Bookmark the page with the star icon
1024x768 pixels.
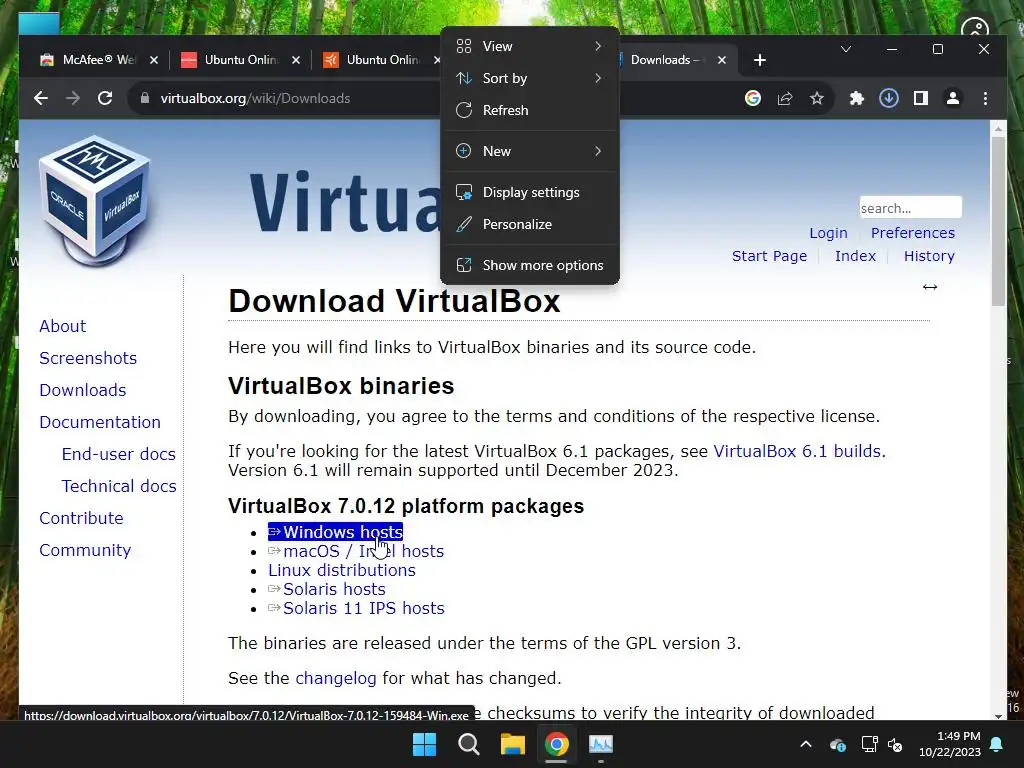(817, 99)
